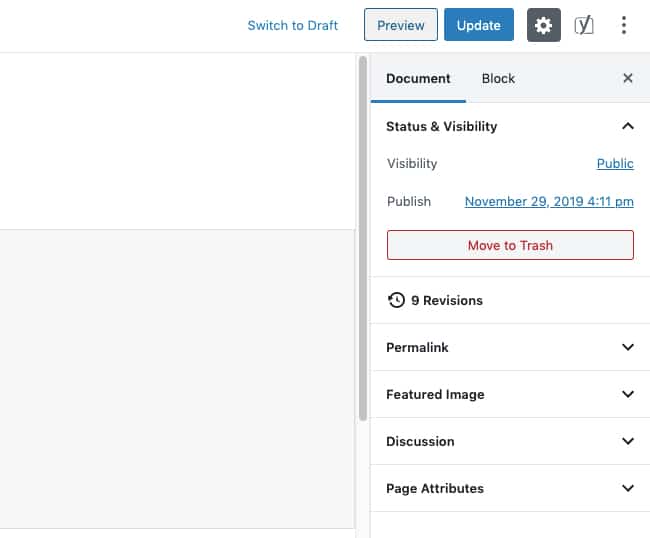Change the Public visibility setting
This screenshot has width=650, height=538.
click(x=615, y=163)
